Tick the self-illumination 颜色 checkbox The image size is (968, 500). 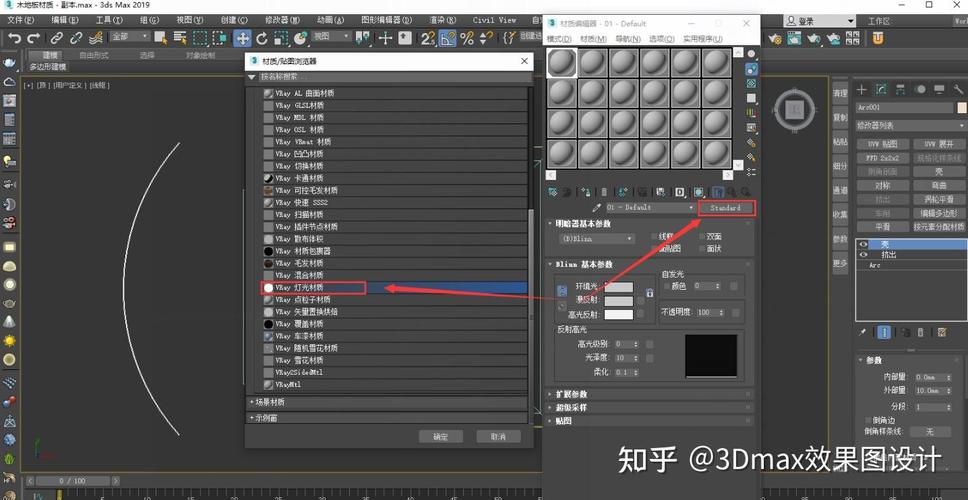click(666, 286)
